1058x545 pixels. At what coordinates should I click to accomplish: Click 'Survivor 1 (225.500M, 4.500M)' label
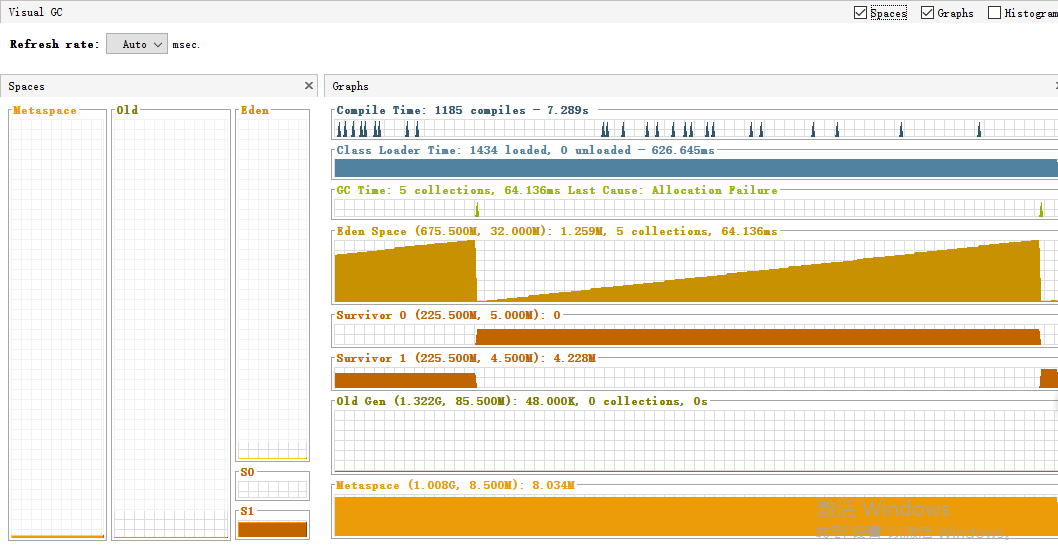click(x=440, y=358)
